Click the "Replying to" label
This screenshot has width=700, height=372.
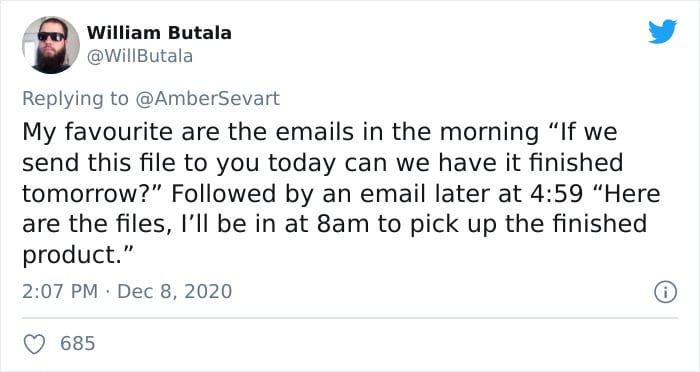point(75,99)
